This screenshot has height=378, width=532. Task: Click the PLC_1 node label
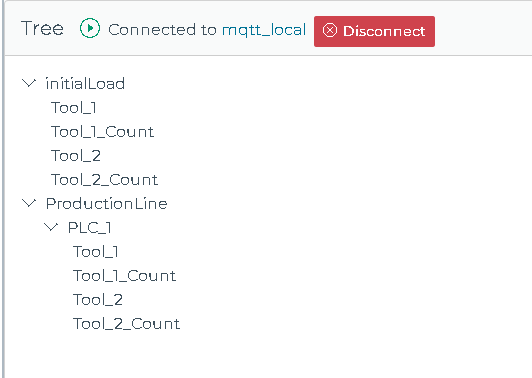90,228
